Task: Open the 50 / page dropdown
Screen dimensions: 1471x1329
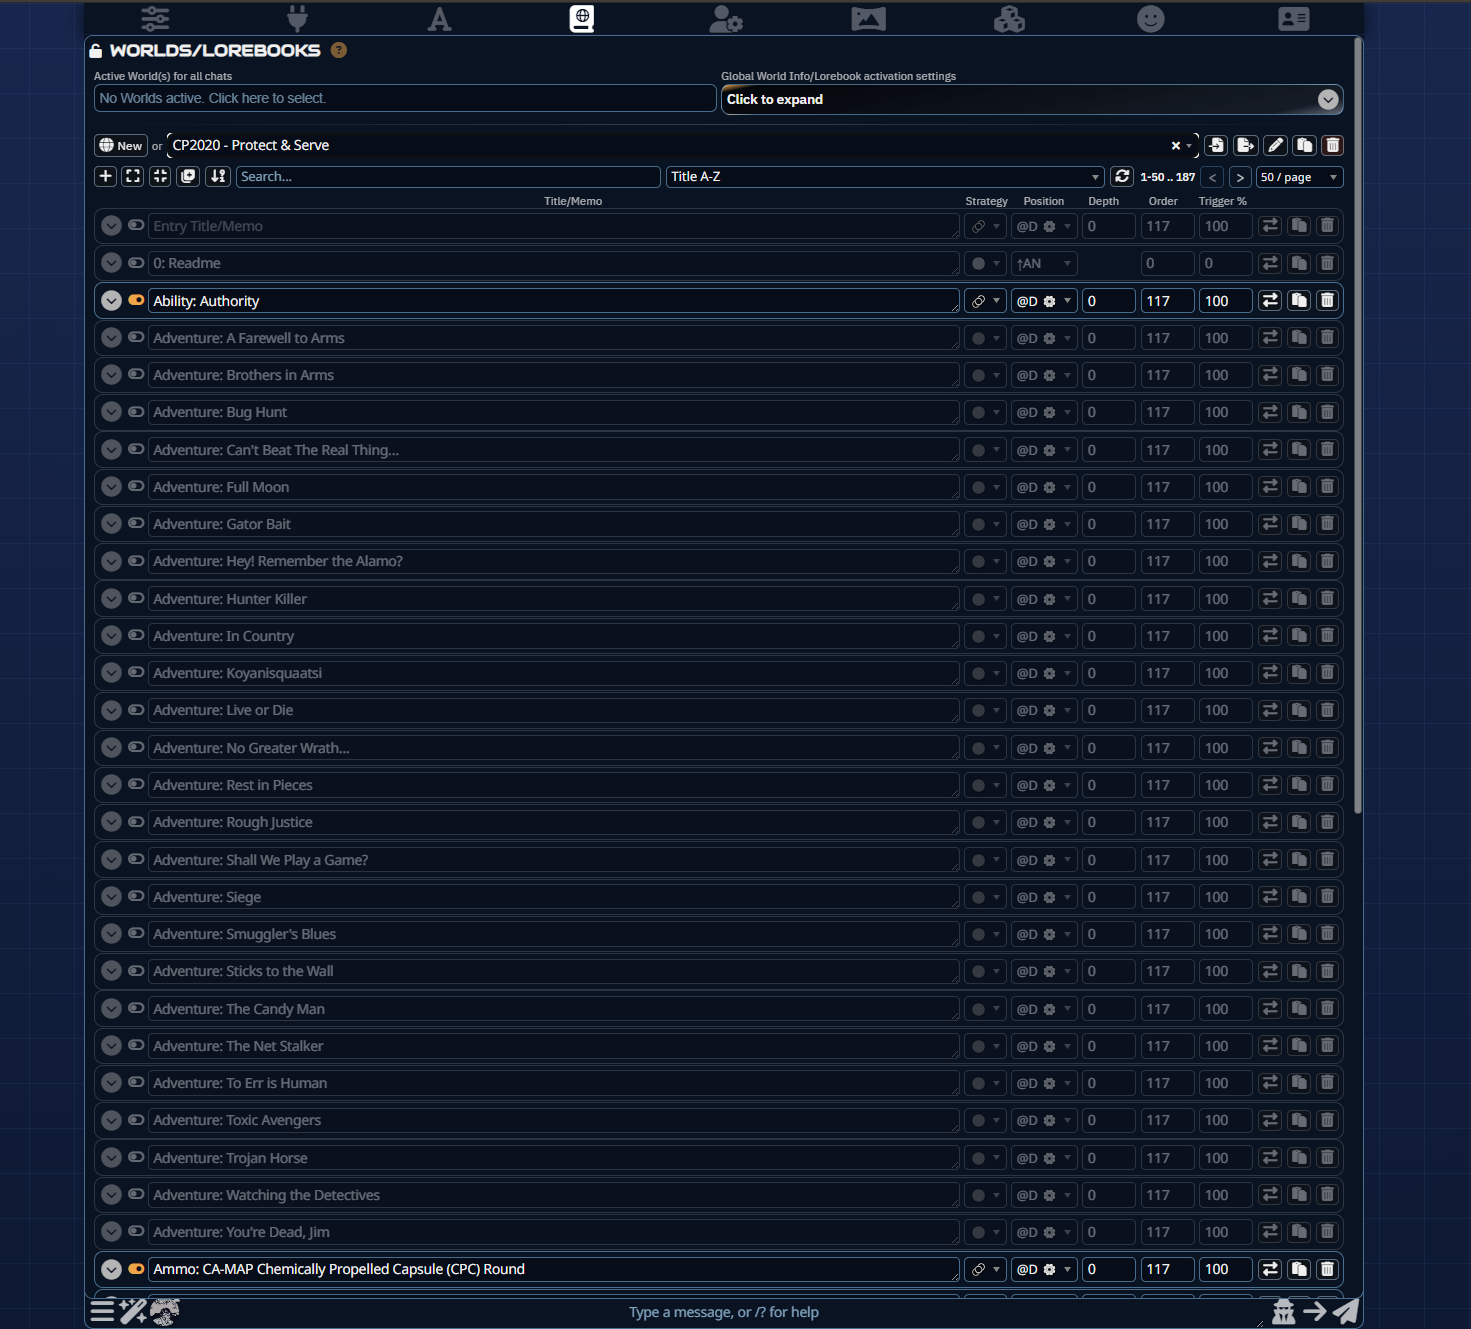Action: coord(1299,177)
